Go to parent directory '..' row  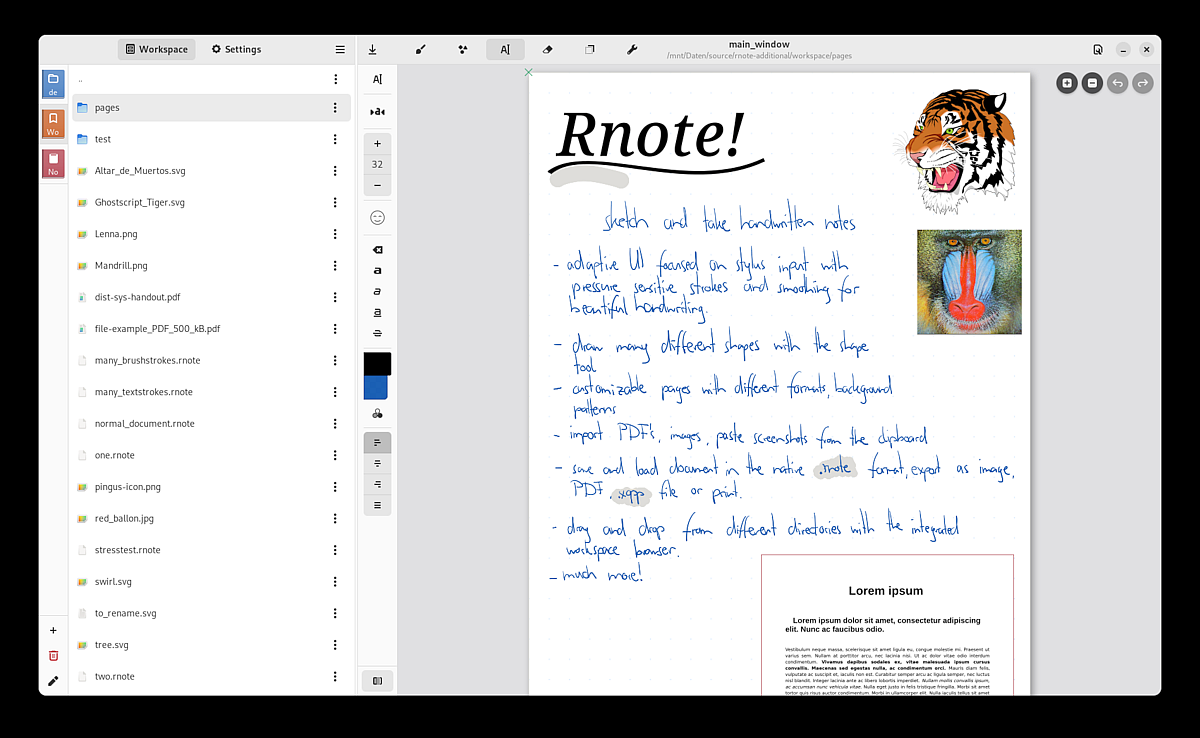pyautogui.click(x=211, y=79)
